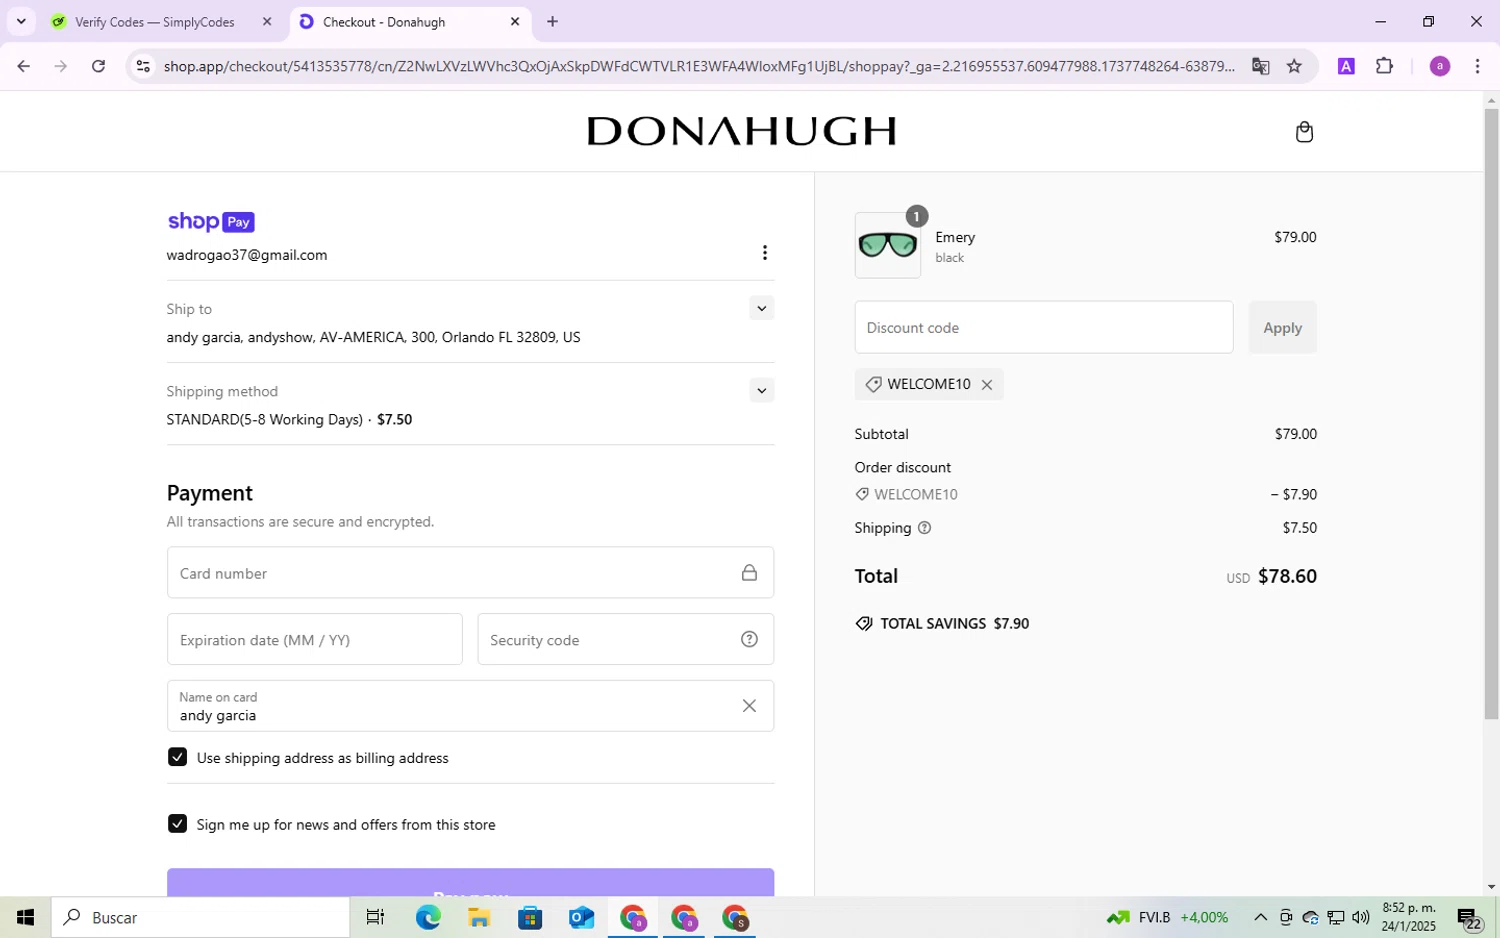The width and height of the screenshot is (1500, 938).
Task: Click the page vertical scrollbar
Action: (x=1491, y=412)
